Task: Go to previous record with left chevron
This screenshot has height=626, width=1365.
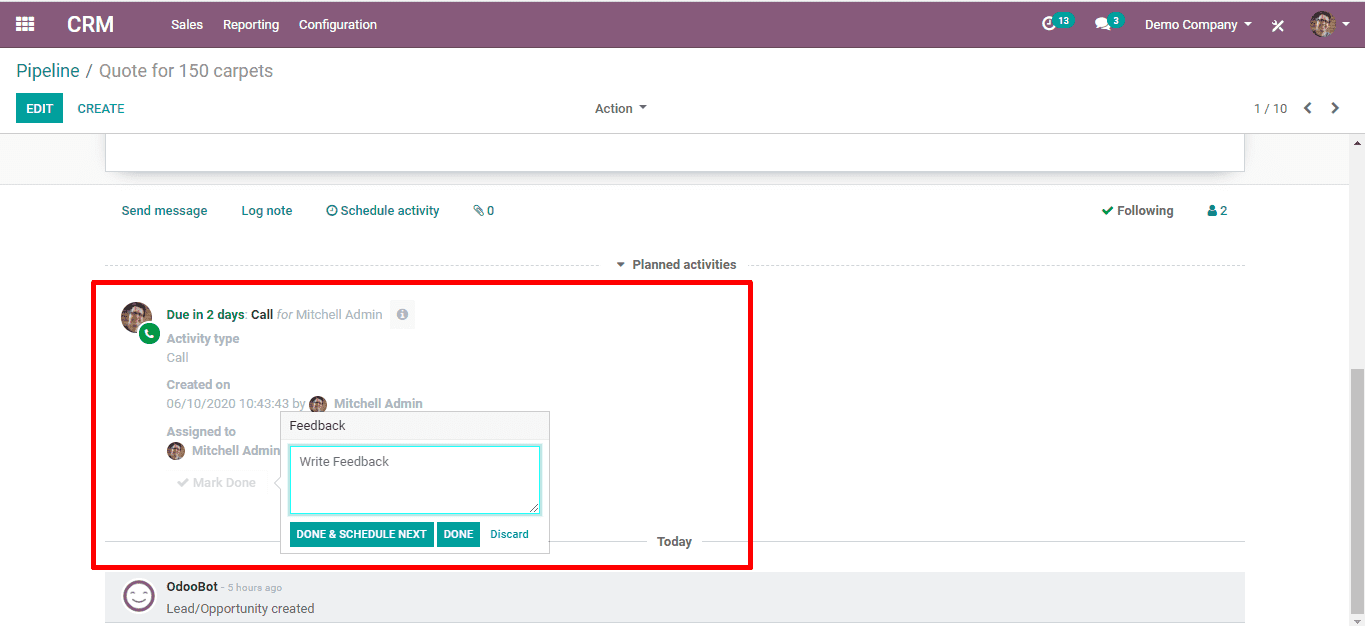Action: 1307,108
